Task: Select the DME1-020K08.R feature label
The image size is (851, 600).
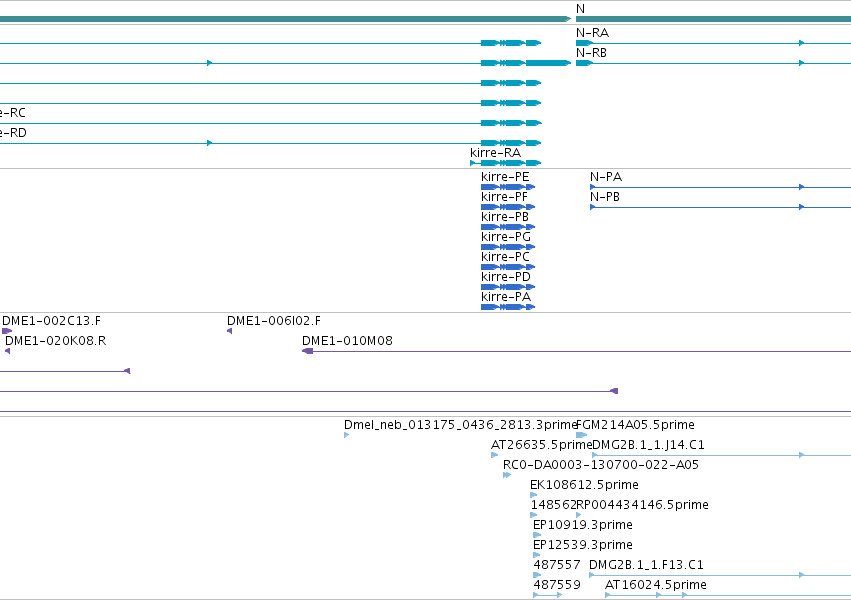Action: click(x=55, y=341)
